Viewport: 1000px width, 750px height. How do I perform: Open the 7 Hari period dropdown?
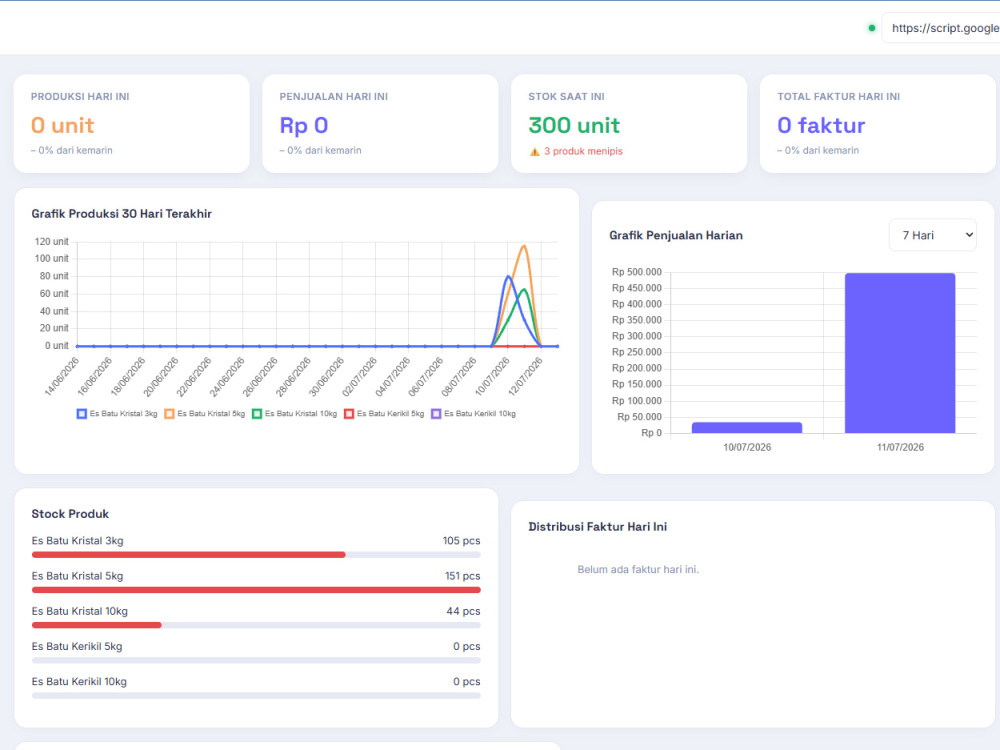tap(932, 235)
